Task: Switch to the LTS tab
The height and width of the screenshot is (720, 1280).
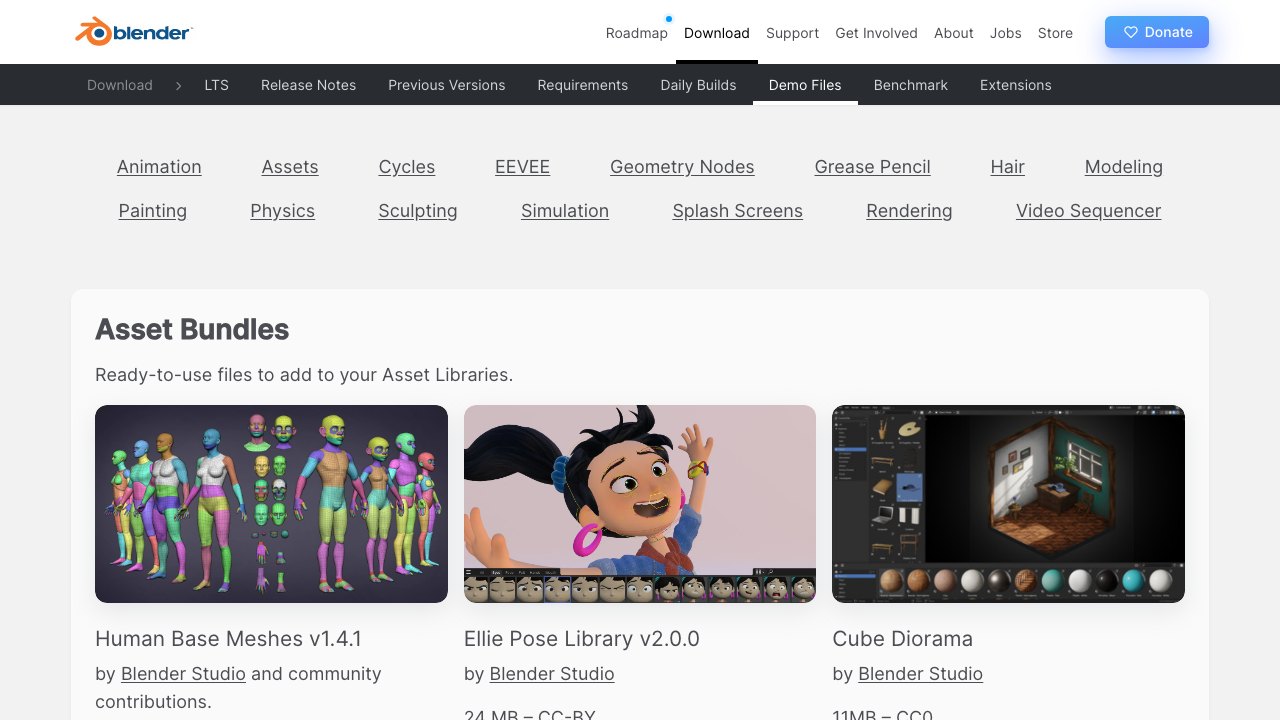Action: pos(216,85)
